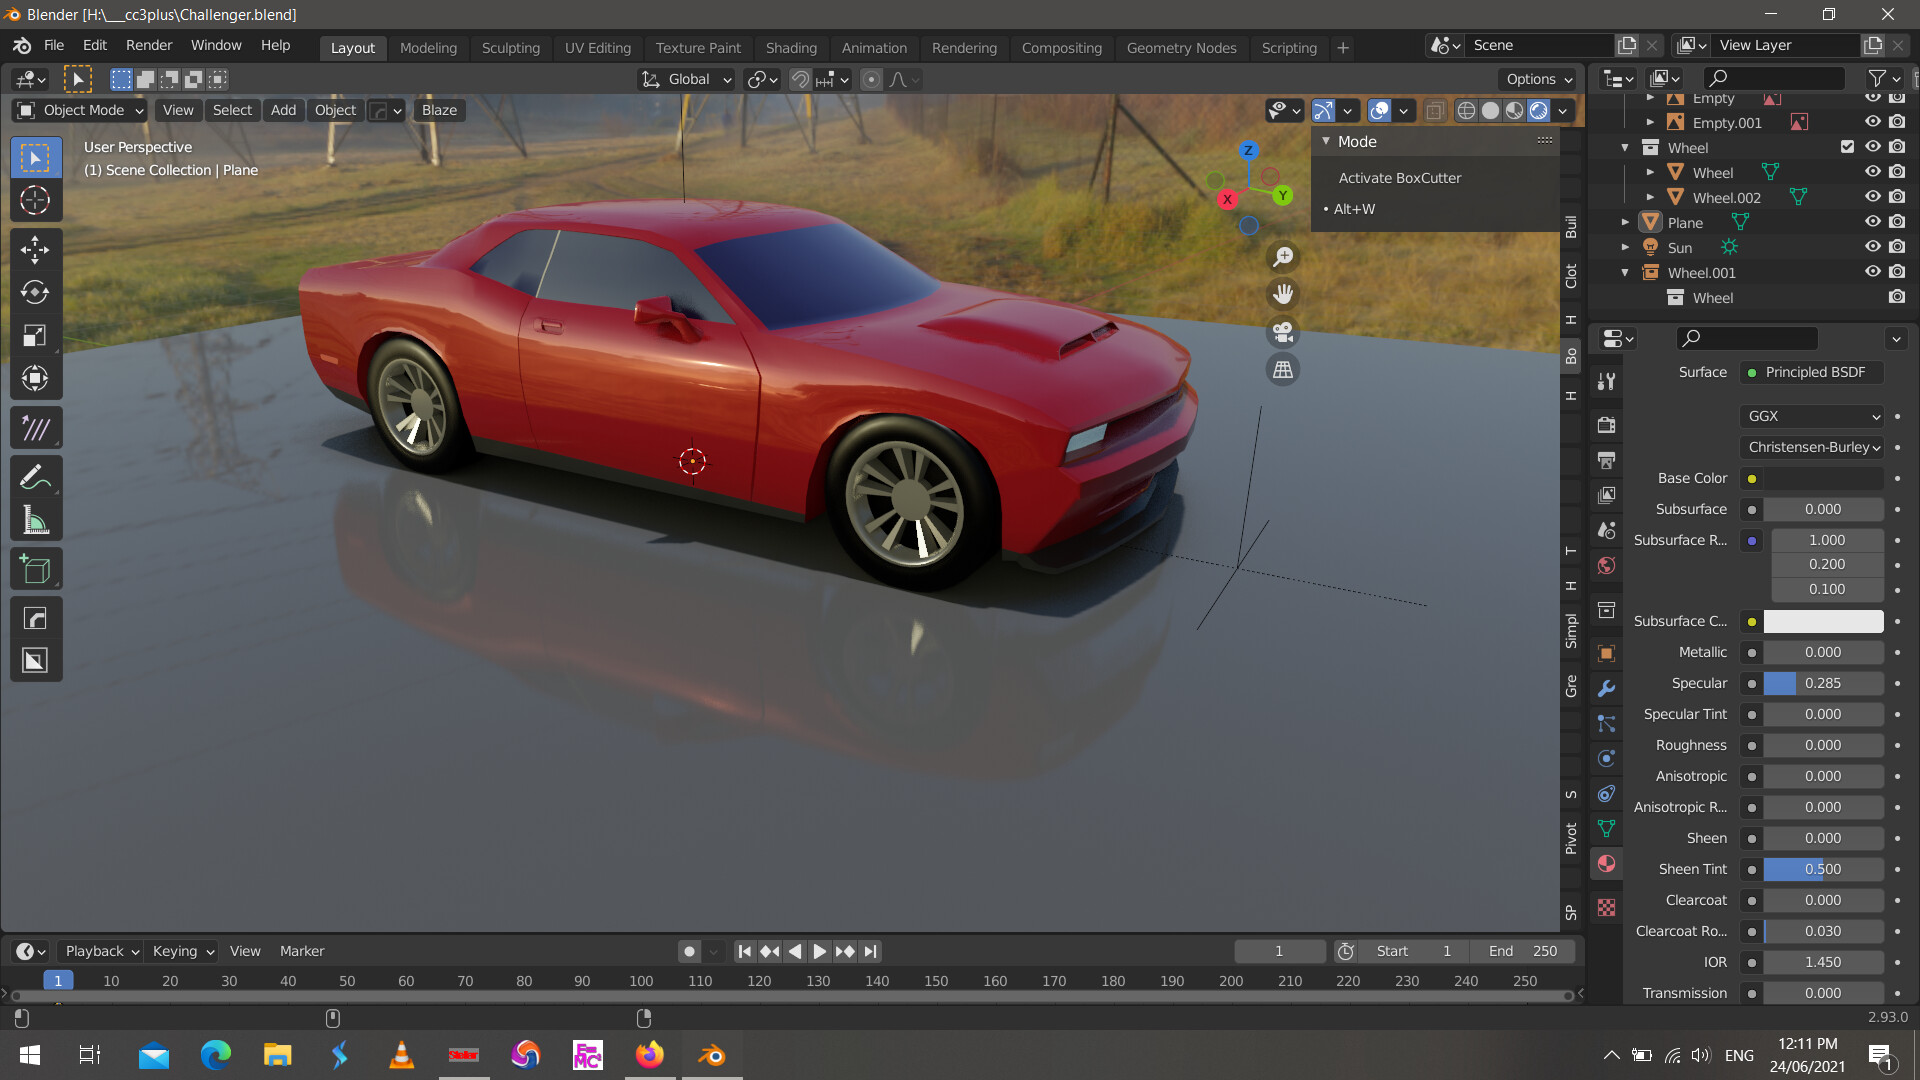Open the Modifier properties tab
Screen dimensions: 1920x1080
1606,688
